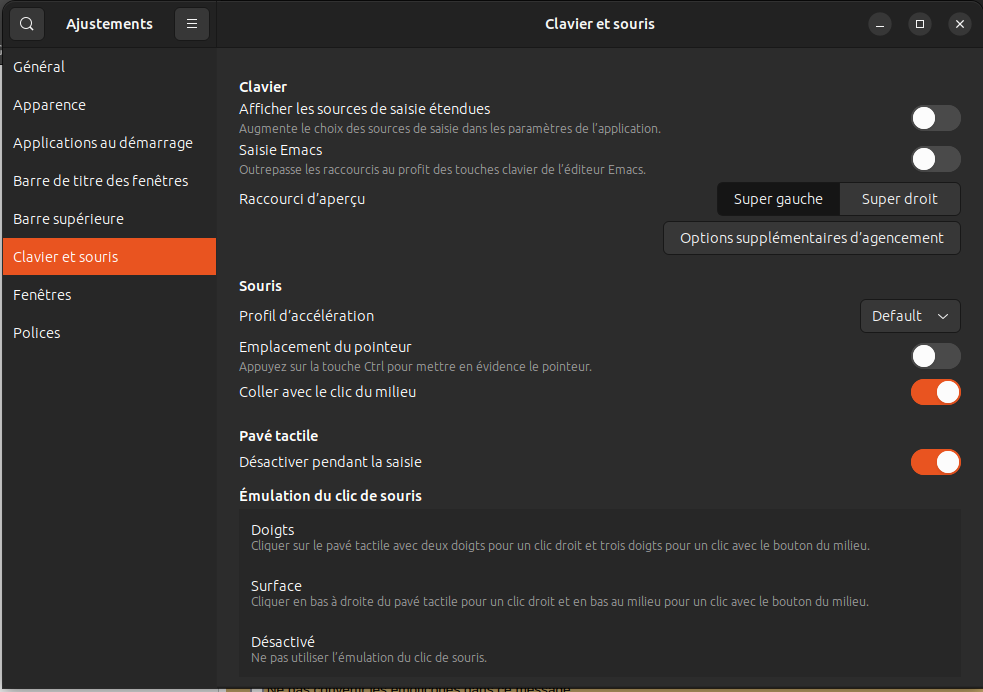Viewport: 983px width, 692px height.
Task: Select 'Doigts' for mouse click emulation
Action: (x=600, y=536)
